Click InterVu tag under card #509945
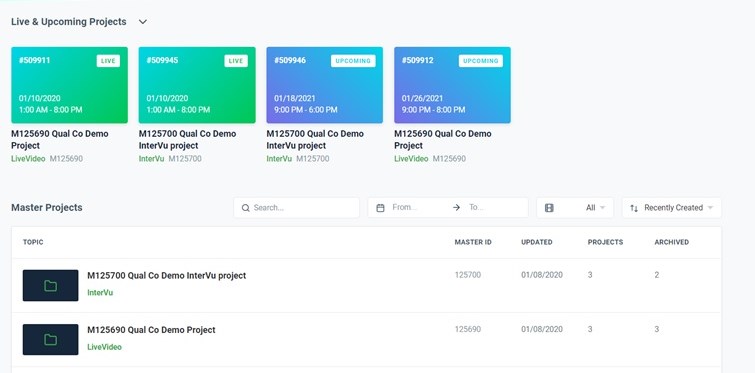 pyautogui.click(x=152, y=159)
